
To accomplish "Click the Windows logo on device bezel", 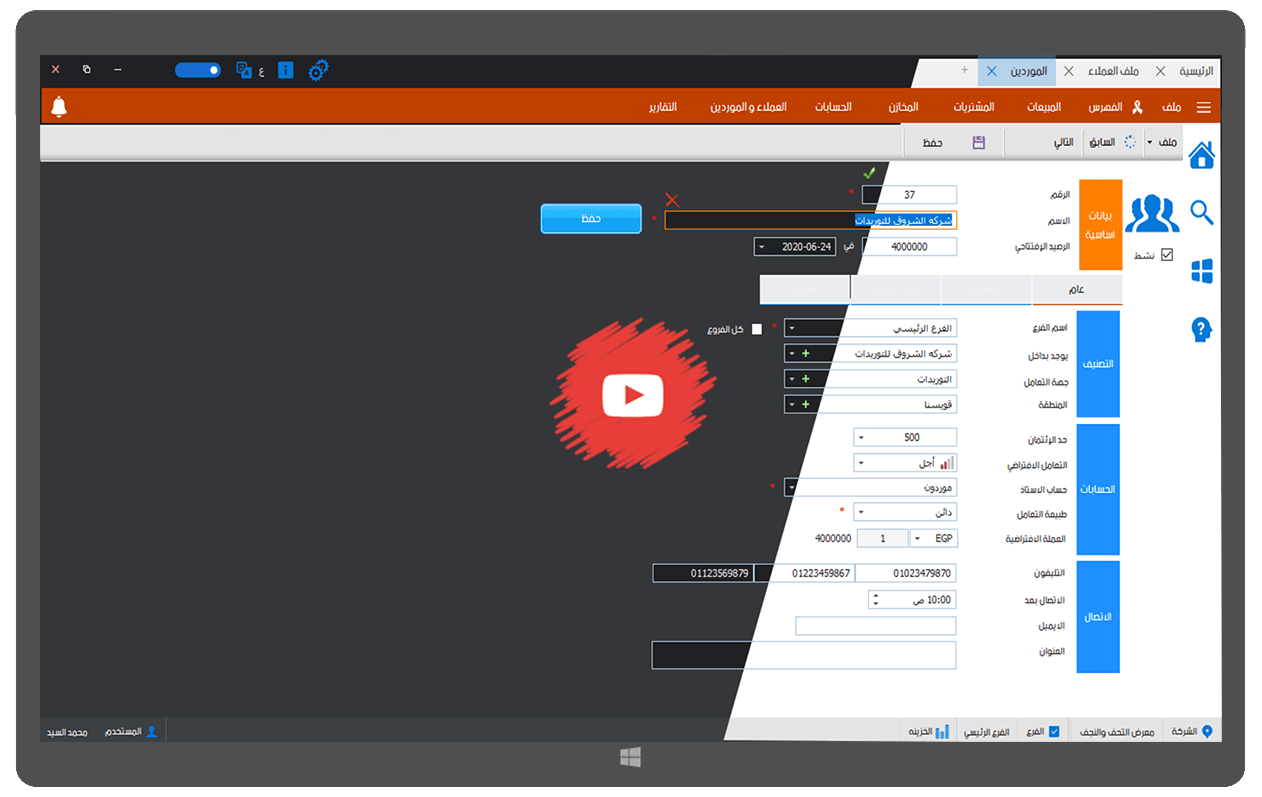I will click(x=630, y=758).
